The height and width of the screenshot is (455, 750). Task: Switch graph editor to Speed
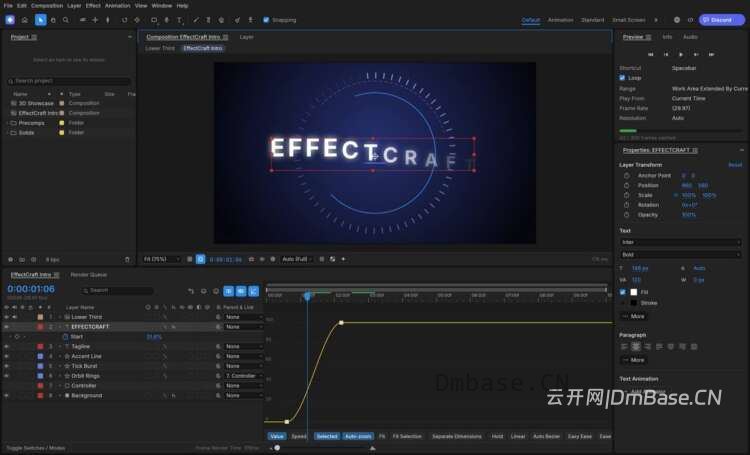[x=298, y=436]
